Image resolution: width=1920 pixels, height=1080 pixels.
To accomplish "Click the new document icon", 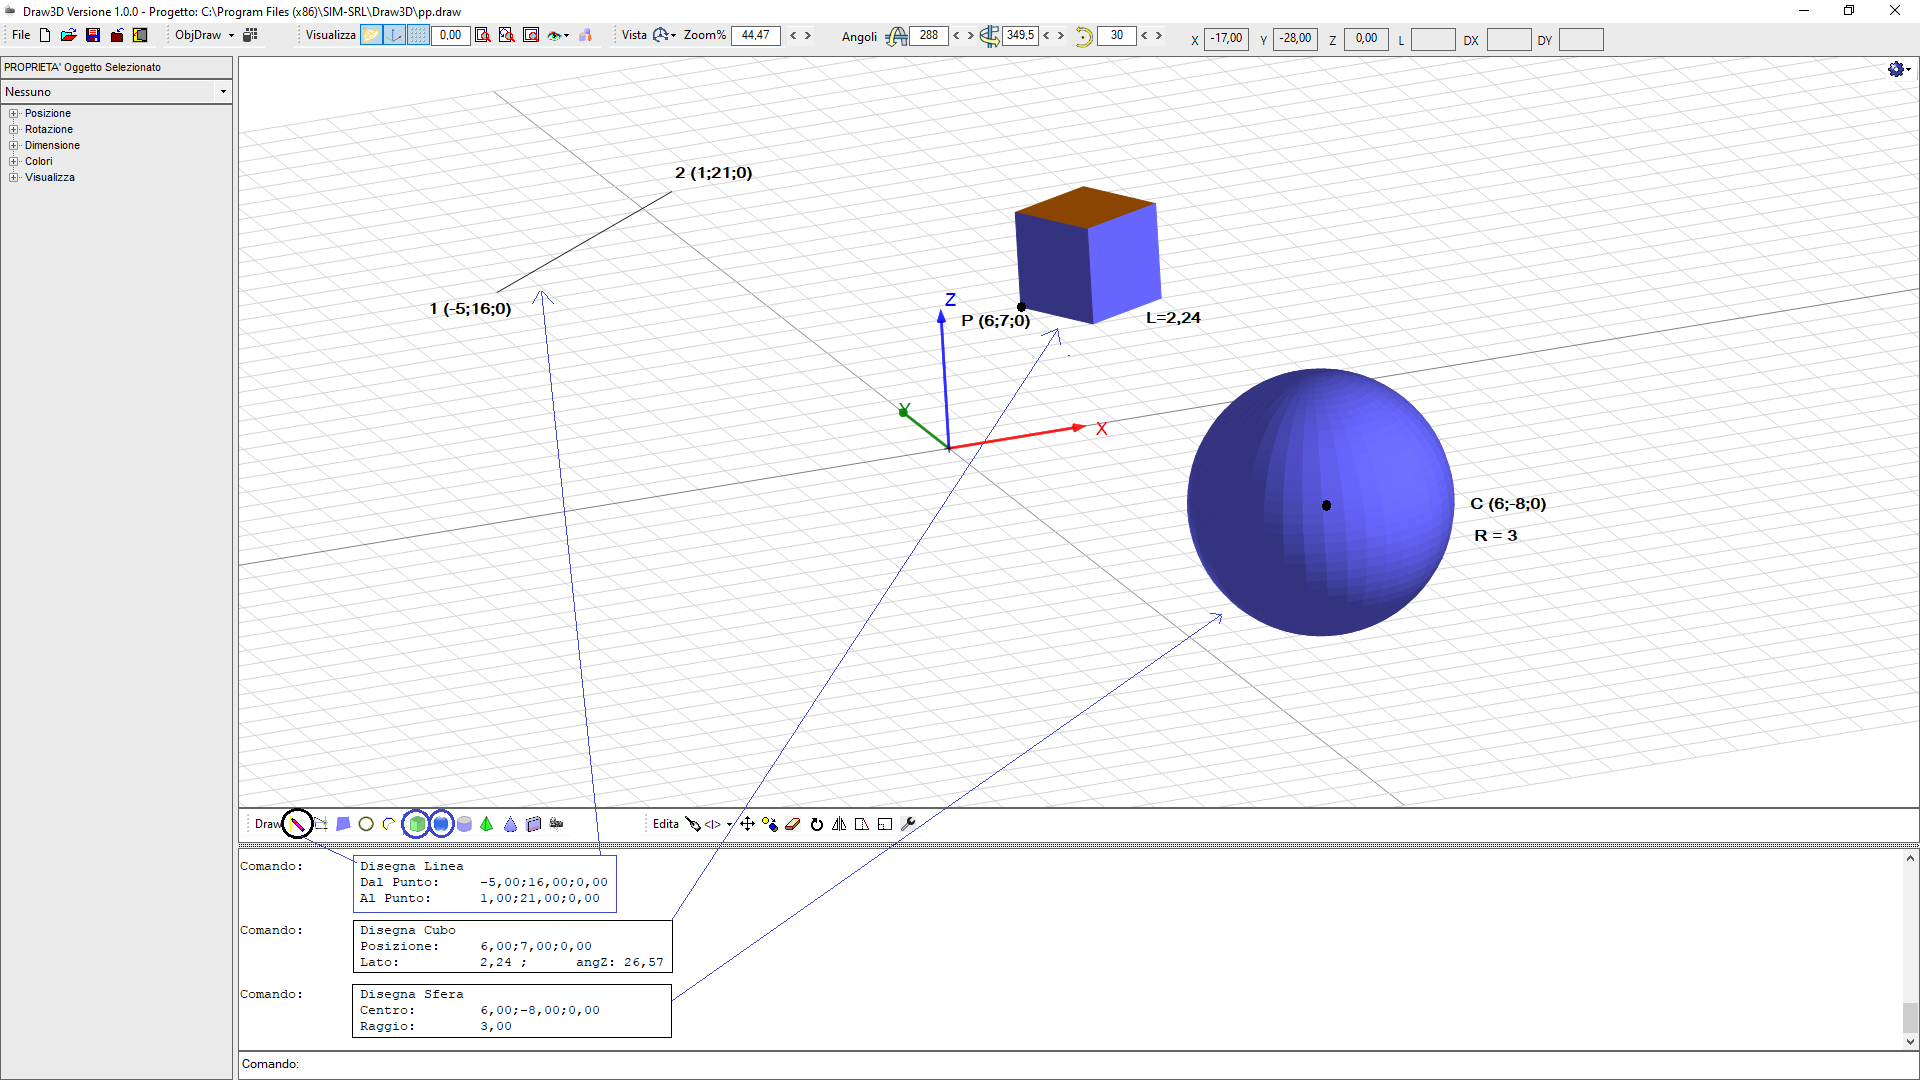I will click(45, 35).
